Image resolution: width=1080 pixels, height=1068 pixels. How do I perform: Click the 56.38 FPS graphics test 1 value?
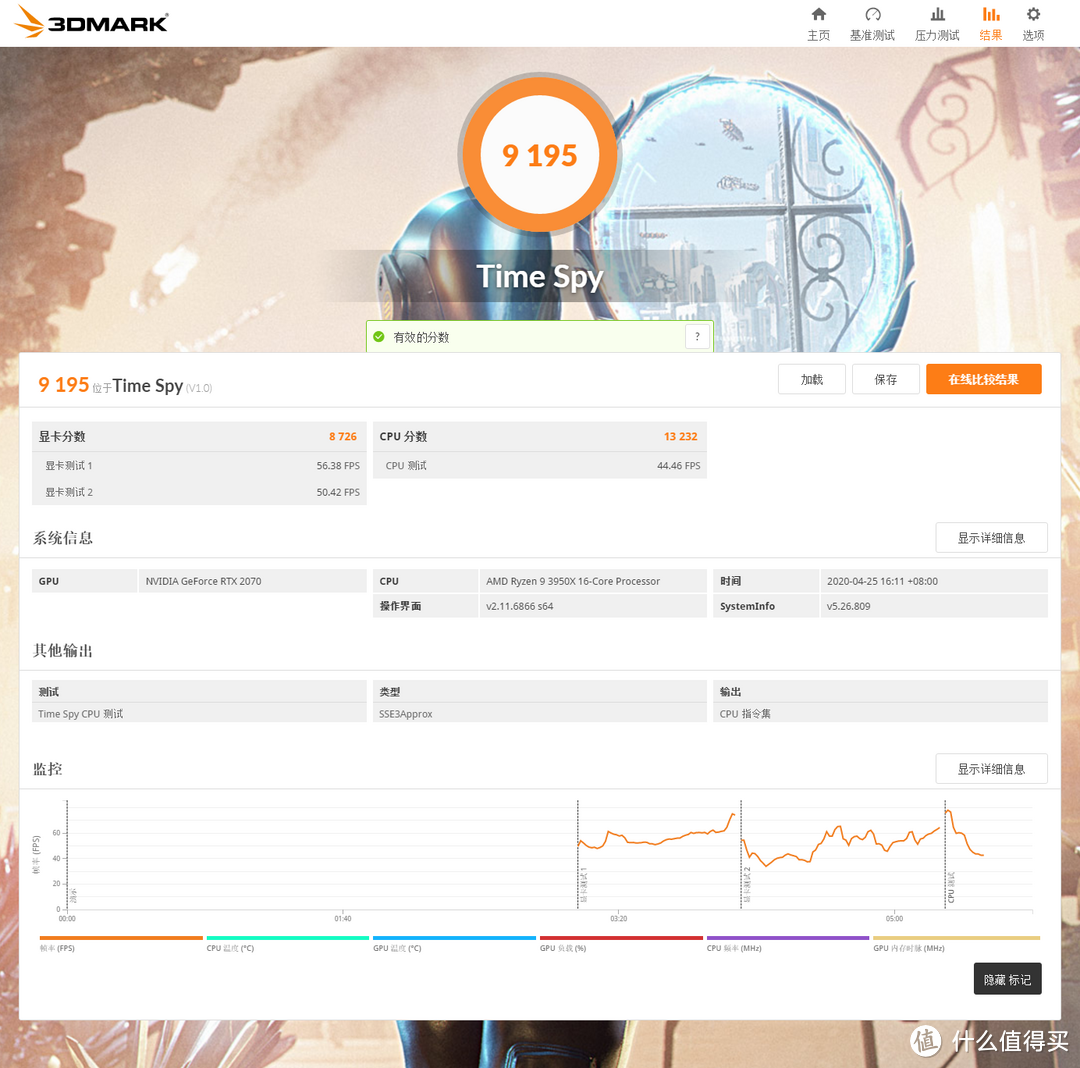338,465
